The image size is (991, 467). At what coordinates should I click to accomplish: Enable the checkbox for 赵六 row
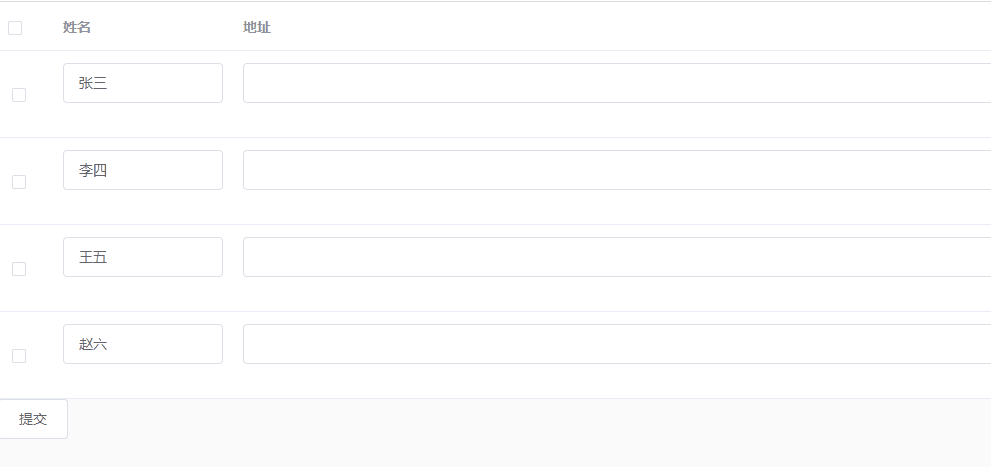[19, 356]
